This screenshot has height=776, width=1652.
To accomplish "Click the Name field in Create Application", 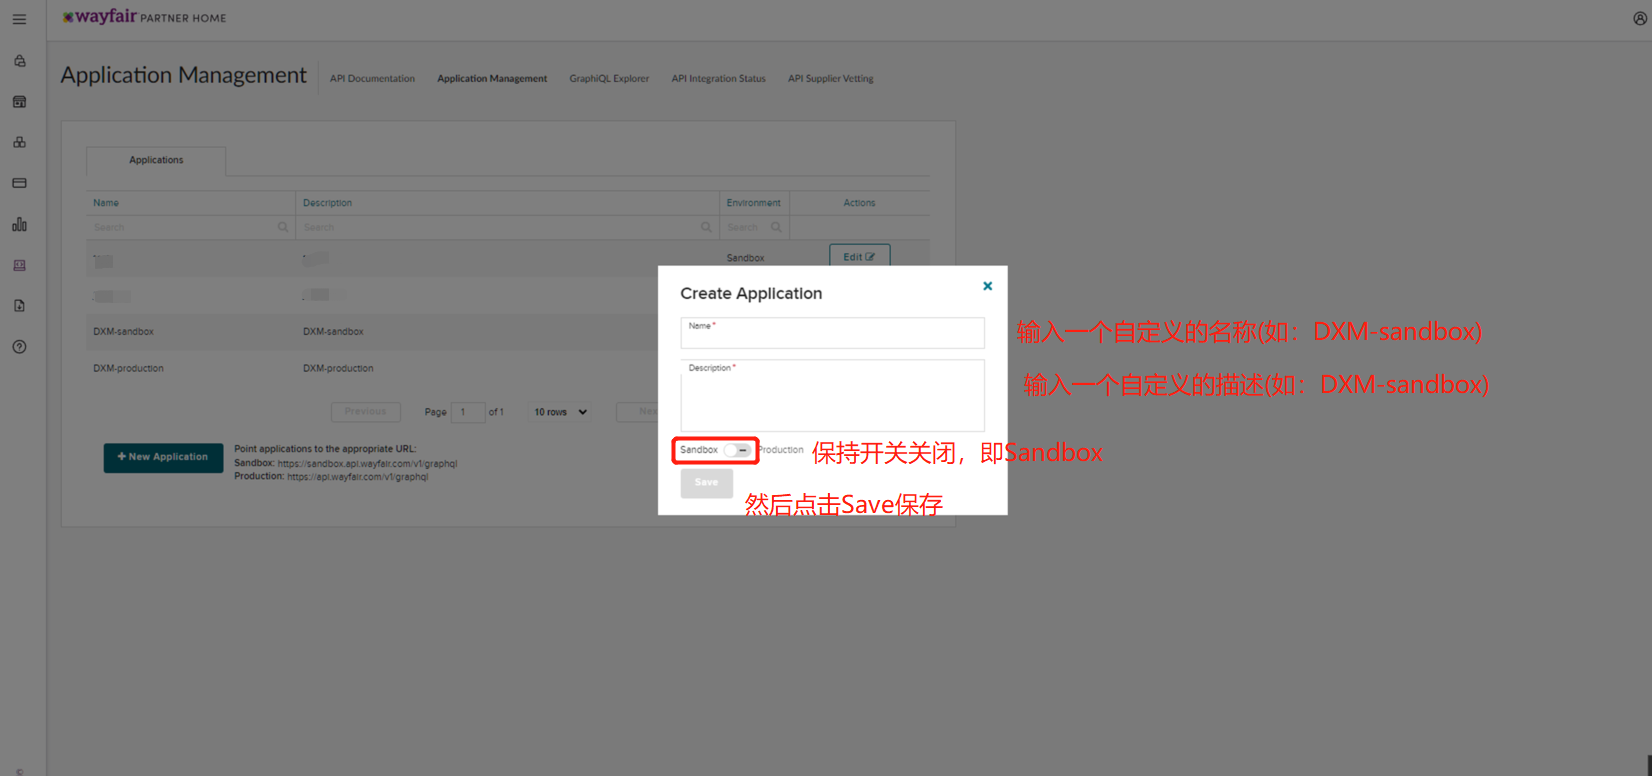I will pyautogui.click(x=832, y=333).
